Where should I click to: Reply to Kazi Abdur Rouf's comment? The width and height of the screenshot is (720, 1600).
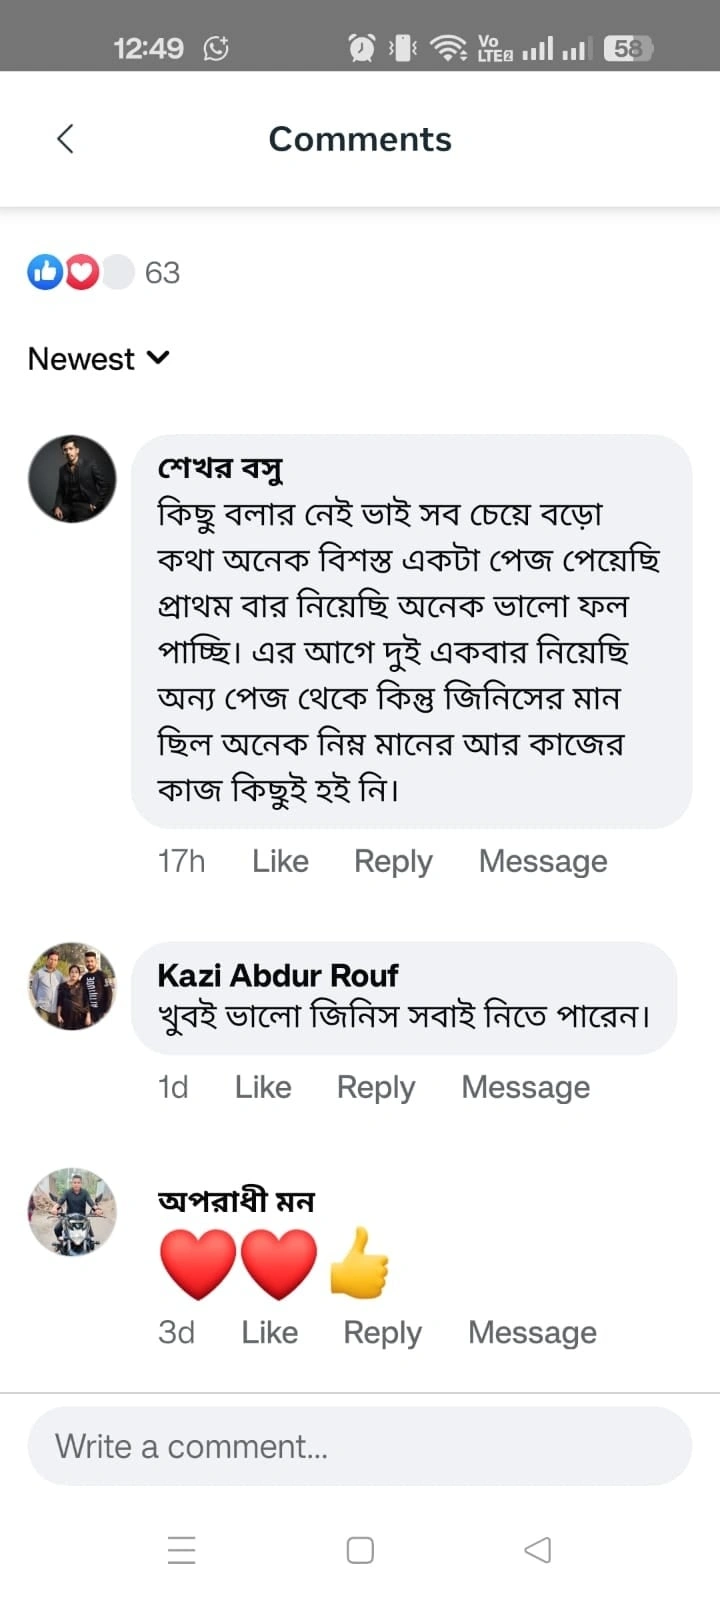[x=376, y=1087]
